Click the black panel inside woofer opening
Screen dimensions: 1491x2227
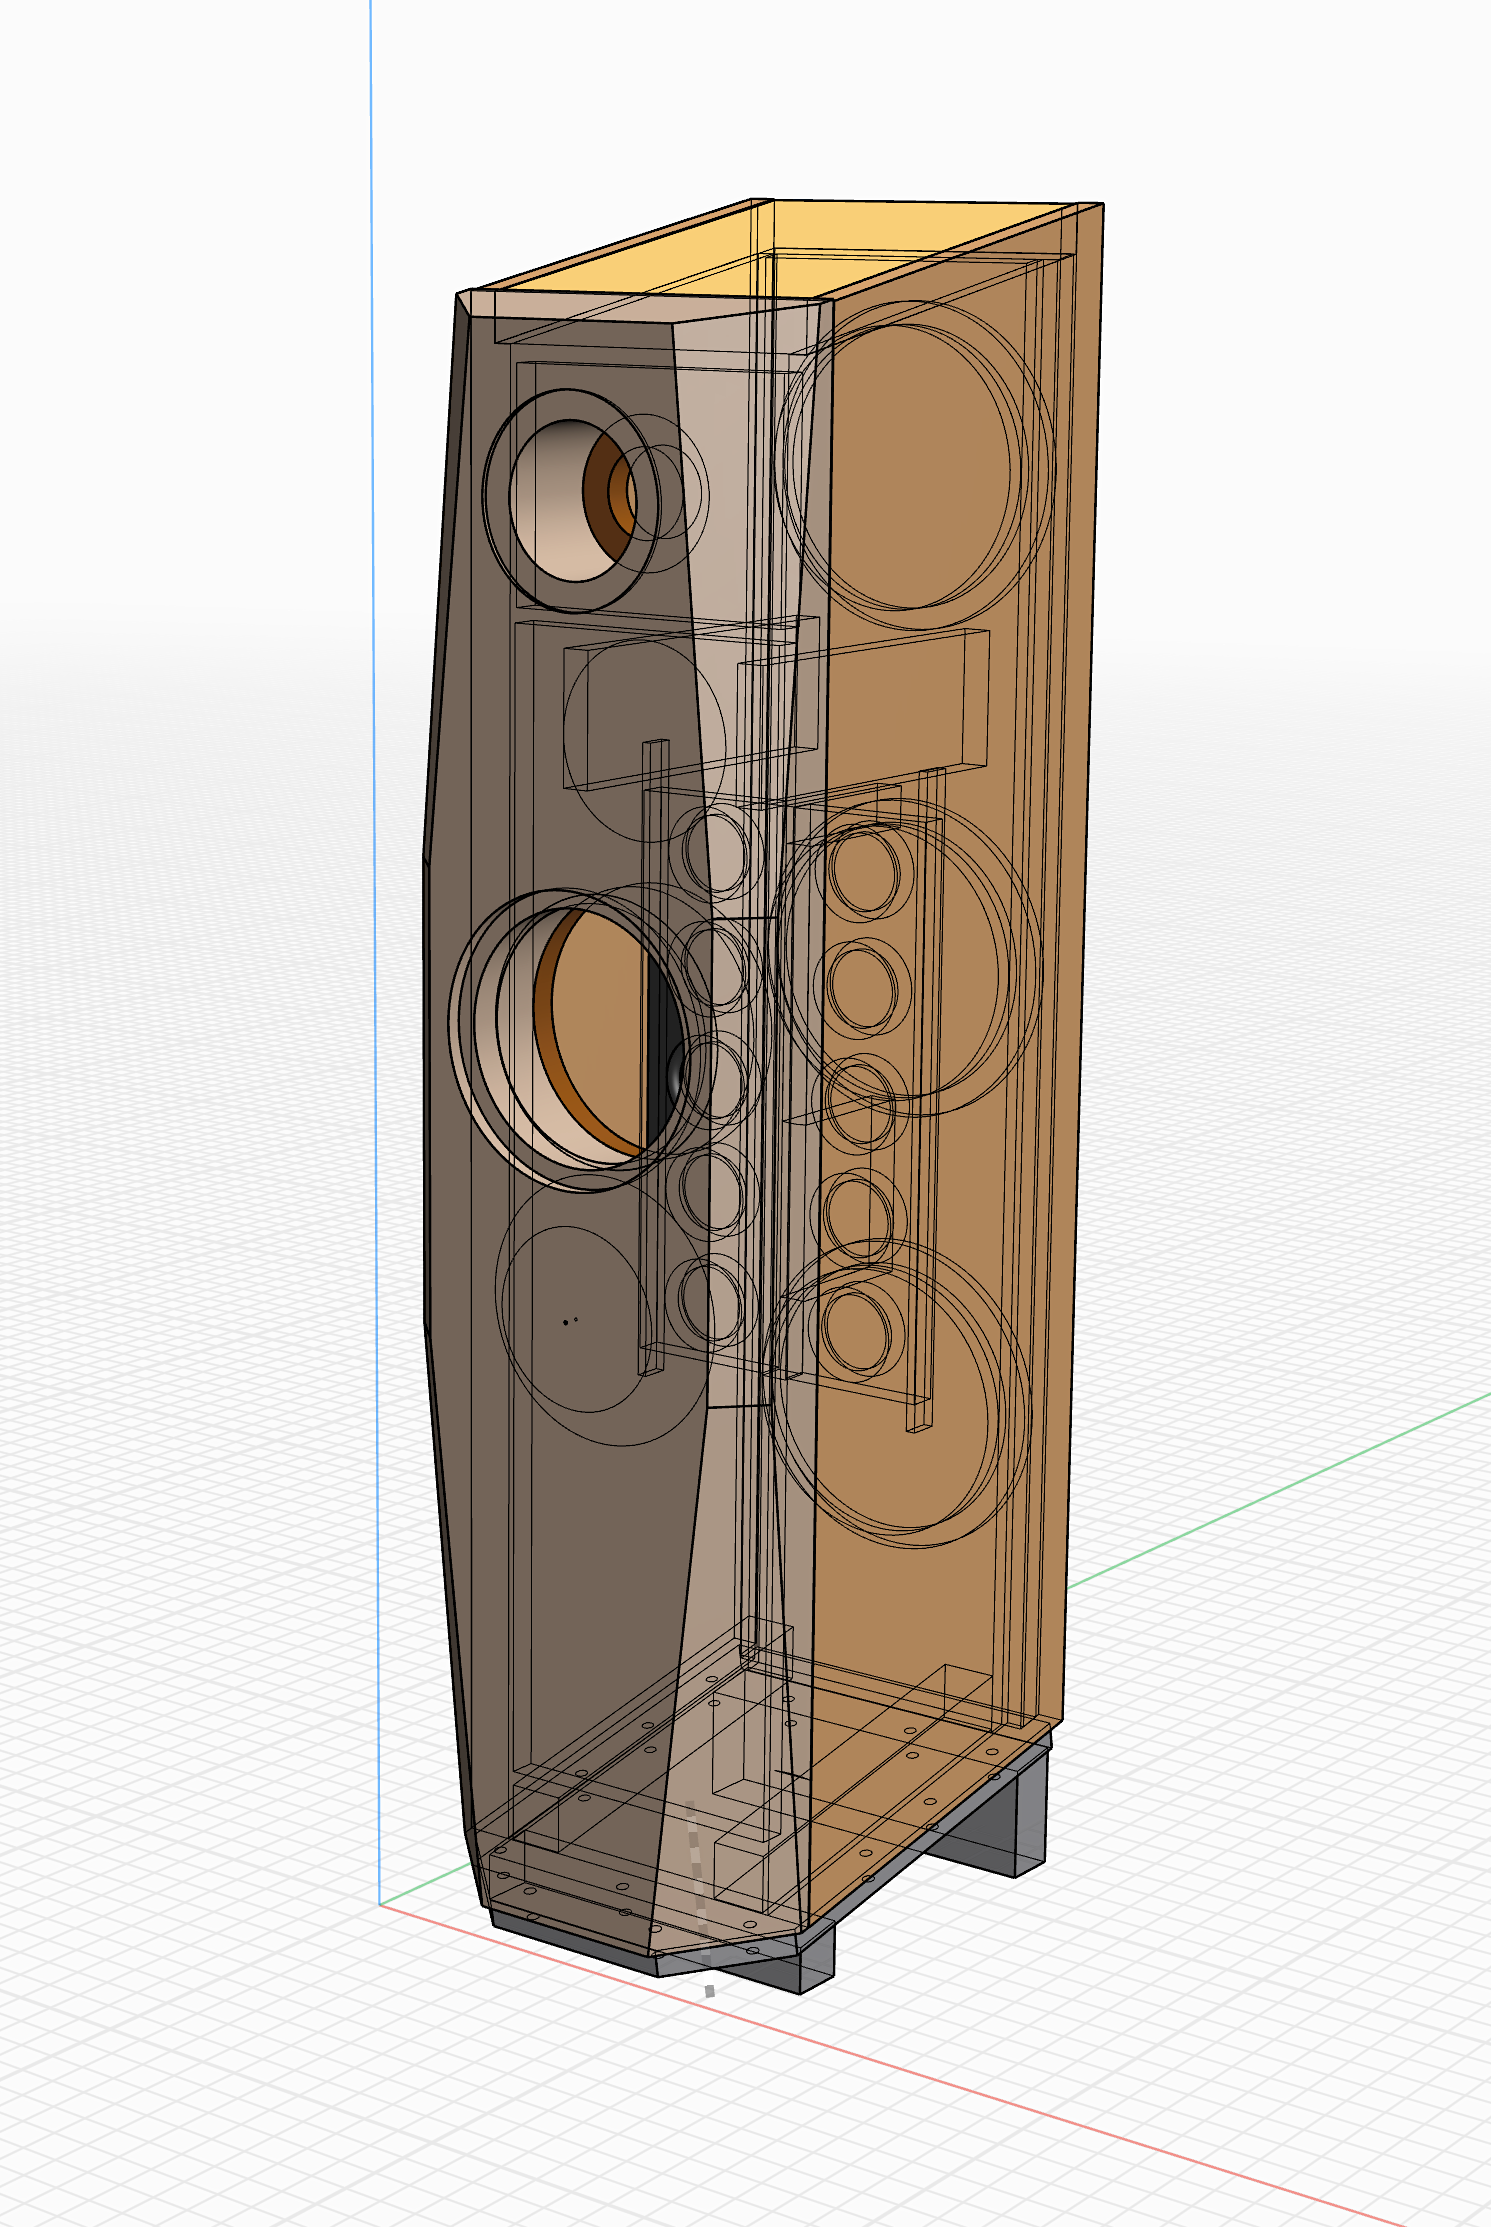click(662, 1050)
